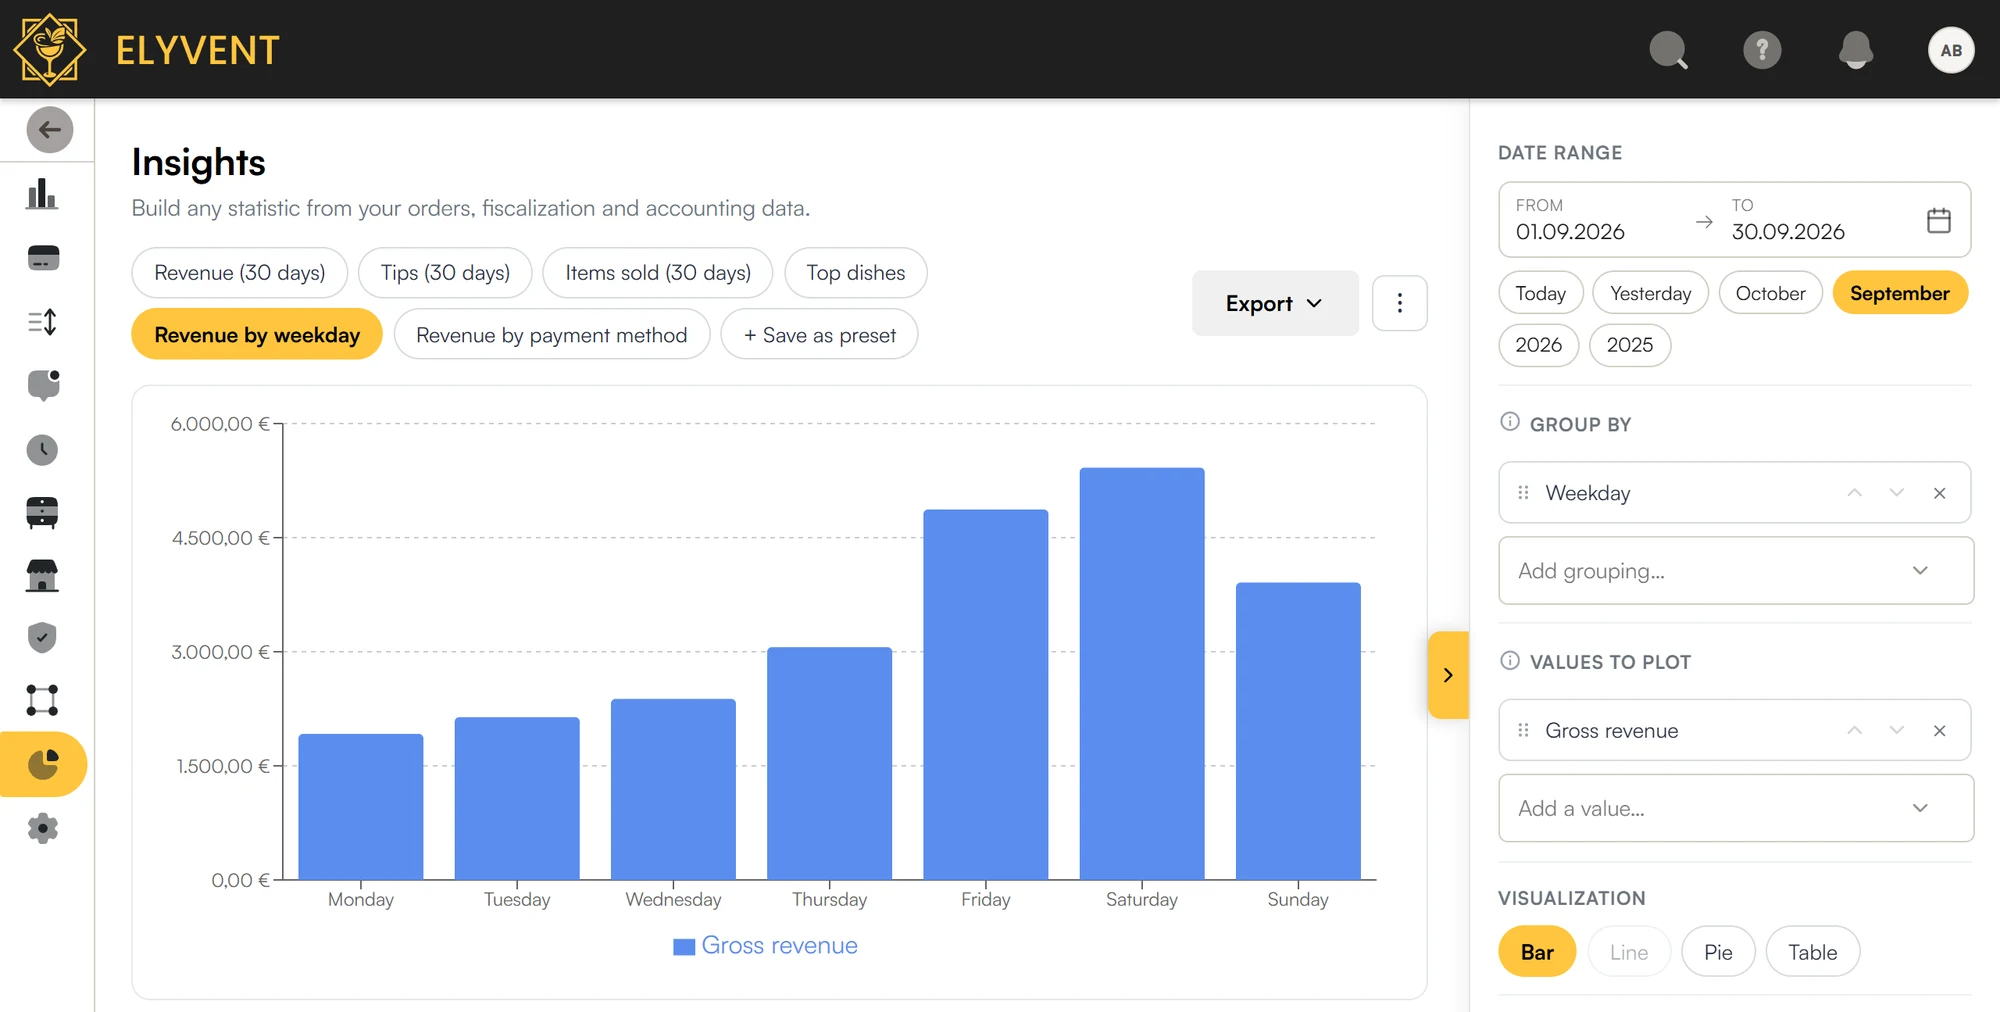2000x1012 pixels.
Task: Set date range to 2025
Action: tap(1629, 345)
